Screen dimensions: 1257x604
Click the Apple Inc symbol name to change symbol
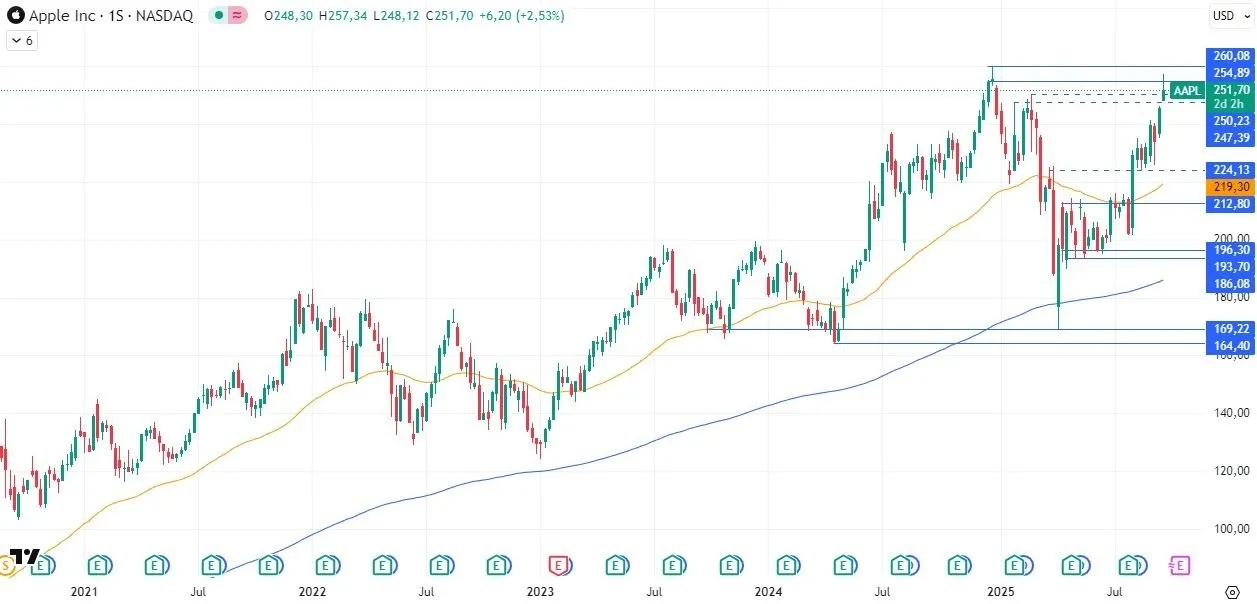[x=60, y=16]
